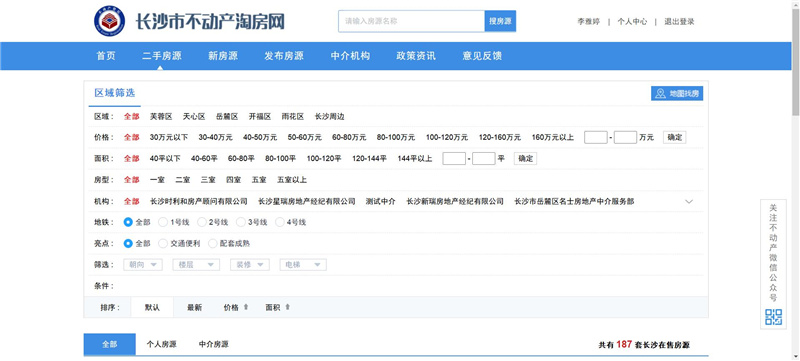Filter room type 三室
The height and width of the screenshot is (361, 800).
click(208, 180)
